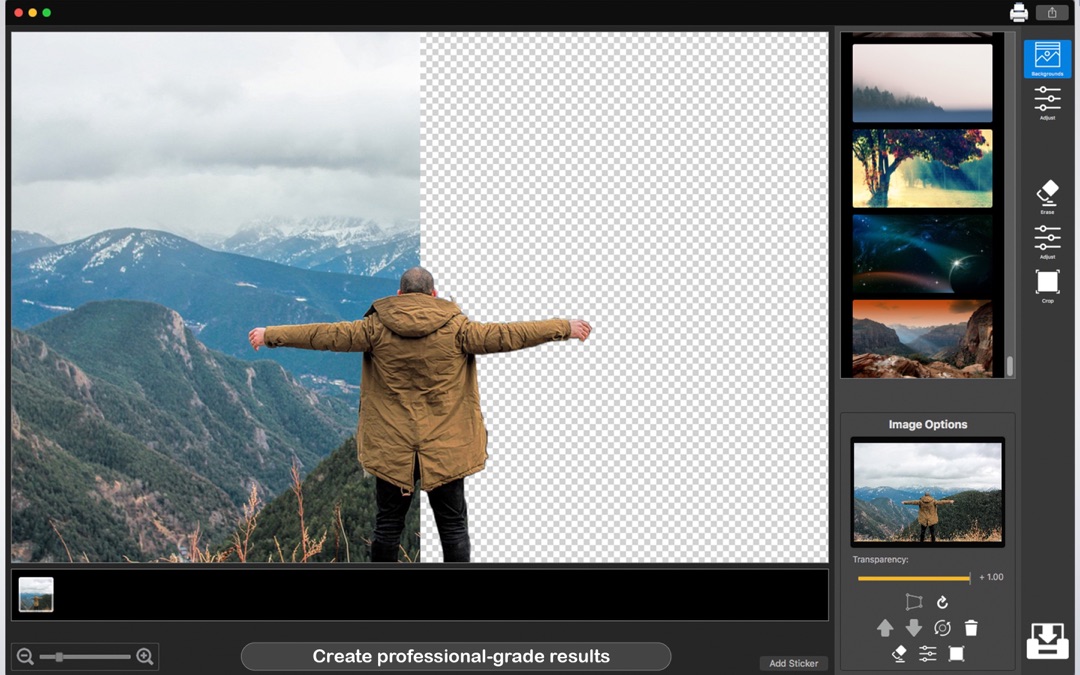Click the eraser icon in Image Options
The image size is (1080, 675).
click(x=899, y=653)
